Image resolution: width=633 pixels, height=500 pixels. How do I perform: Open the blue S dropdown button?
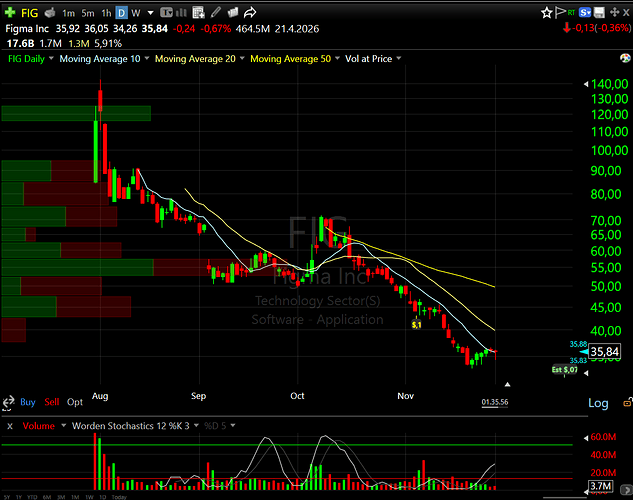[x=585, y=13]
